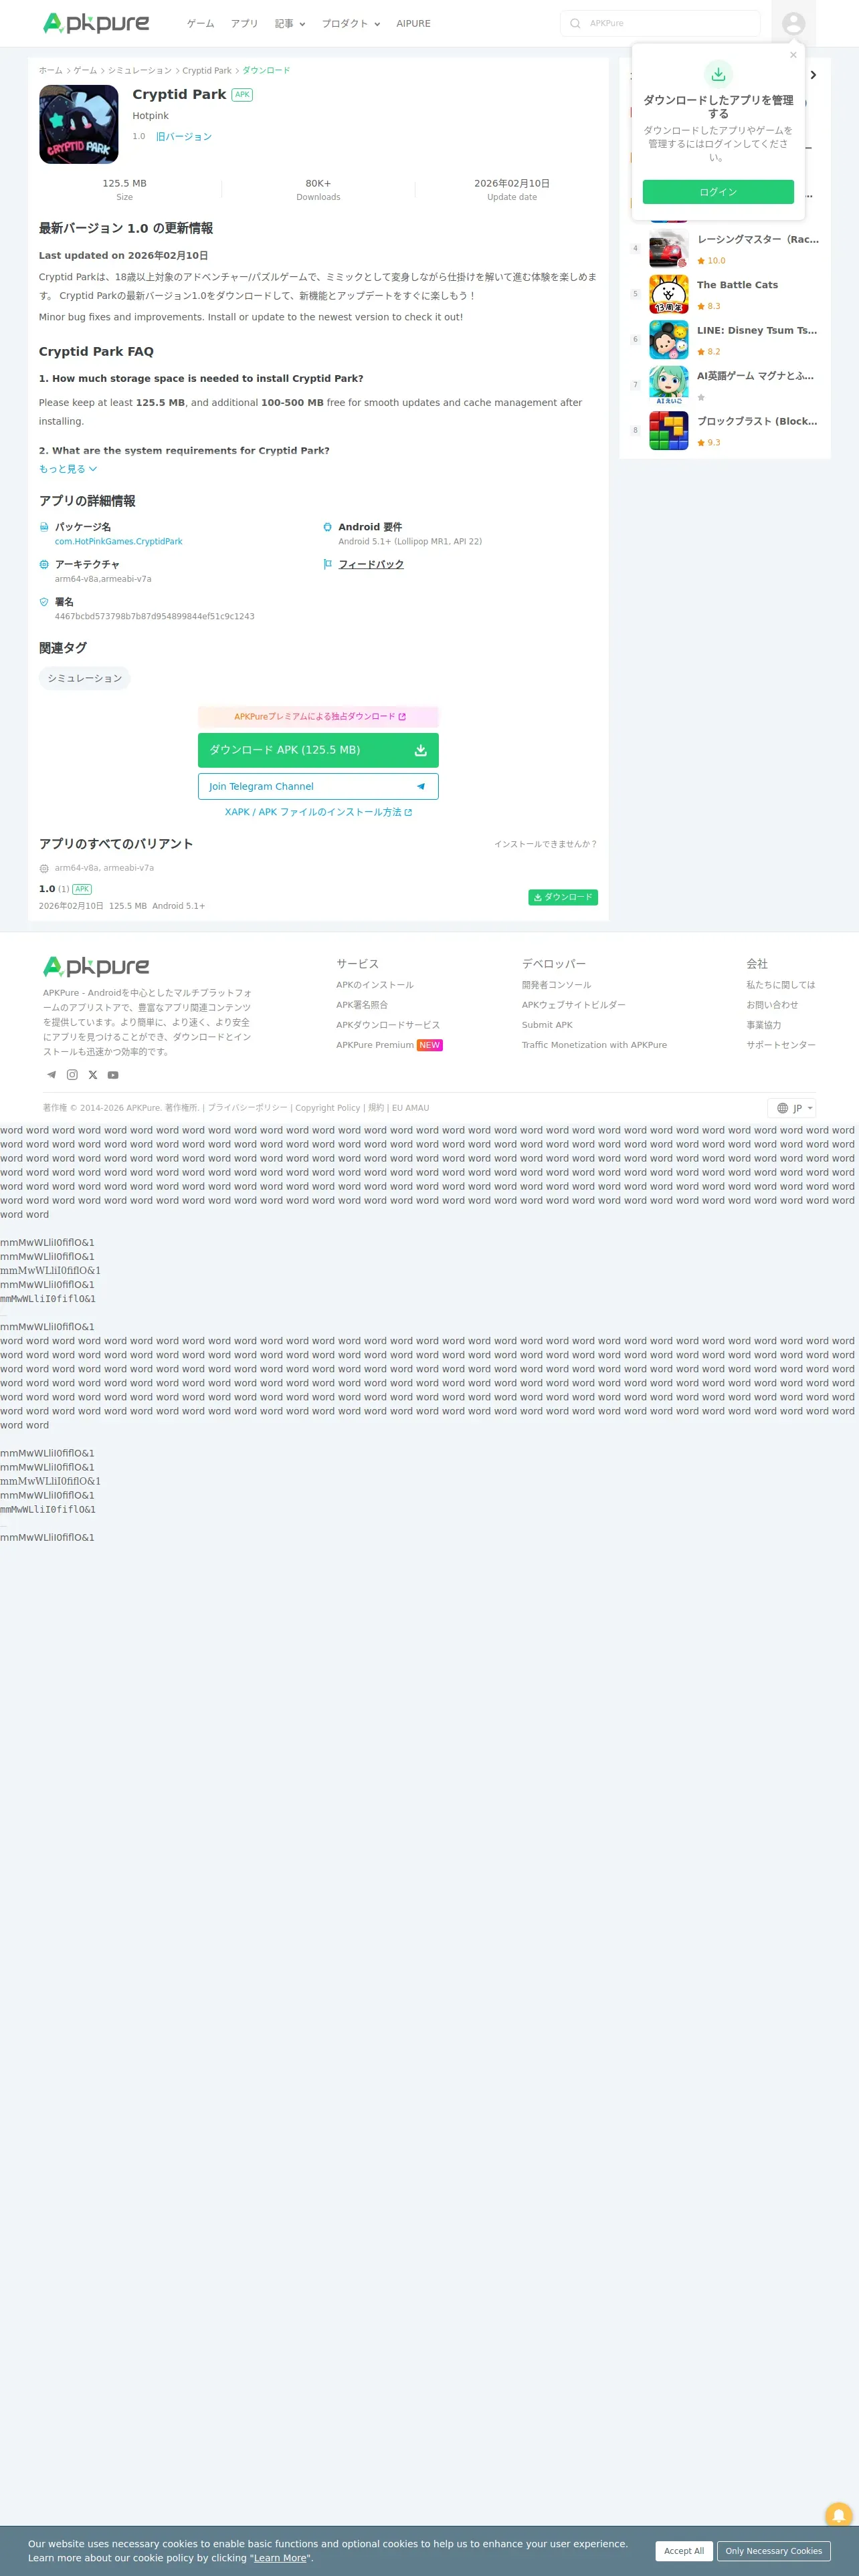Viewport: 859px width, 2576px height.
Task: Go to ホーム in breadcrumb
Action: 51,71
